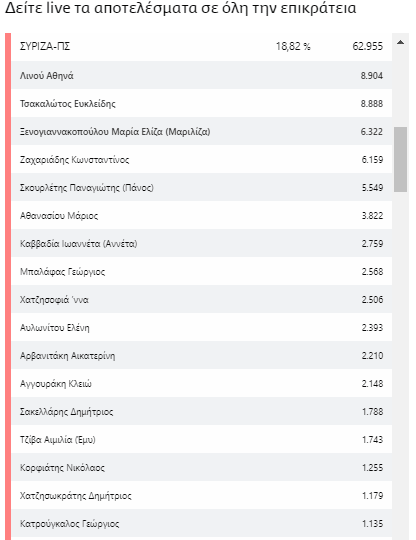Click the vertical scrollbar thumb

pyautogui.click(x=401, y=159)
